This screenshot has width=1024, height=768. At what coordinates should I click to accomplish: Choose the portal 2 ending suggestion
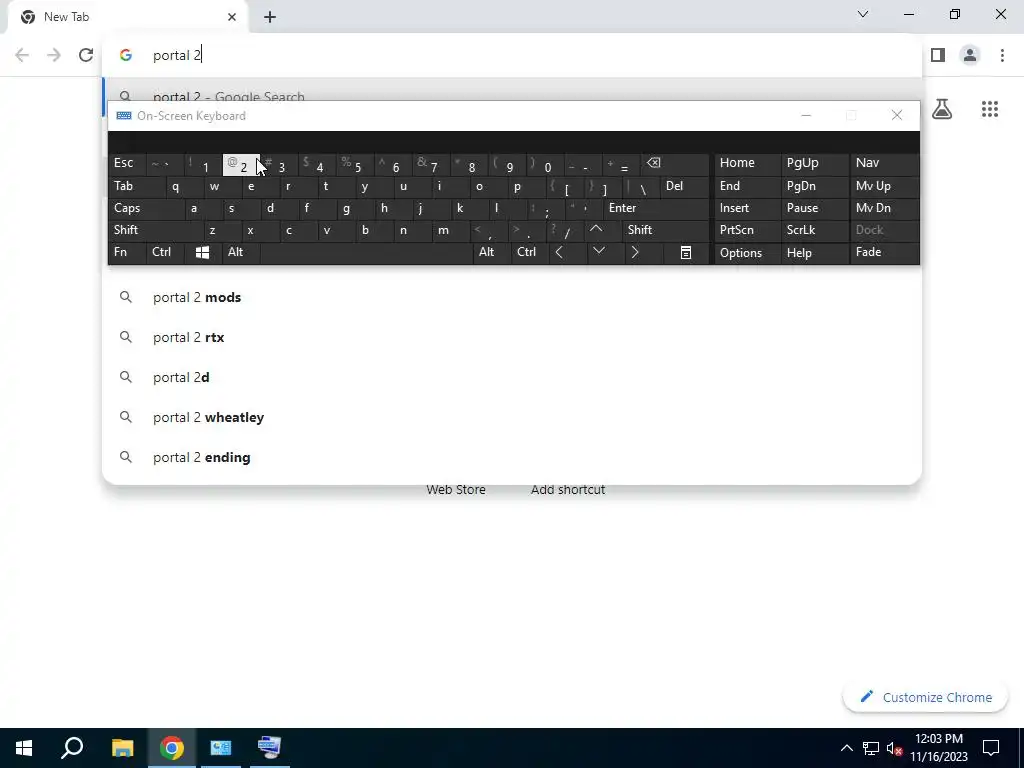pos(512,457)
